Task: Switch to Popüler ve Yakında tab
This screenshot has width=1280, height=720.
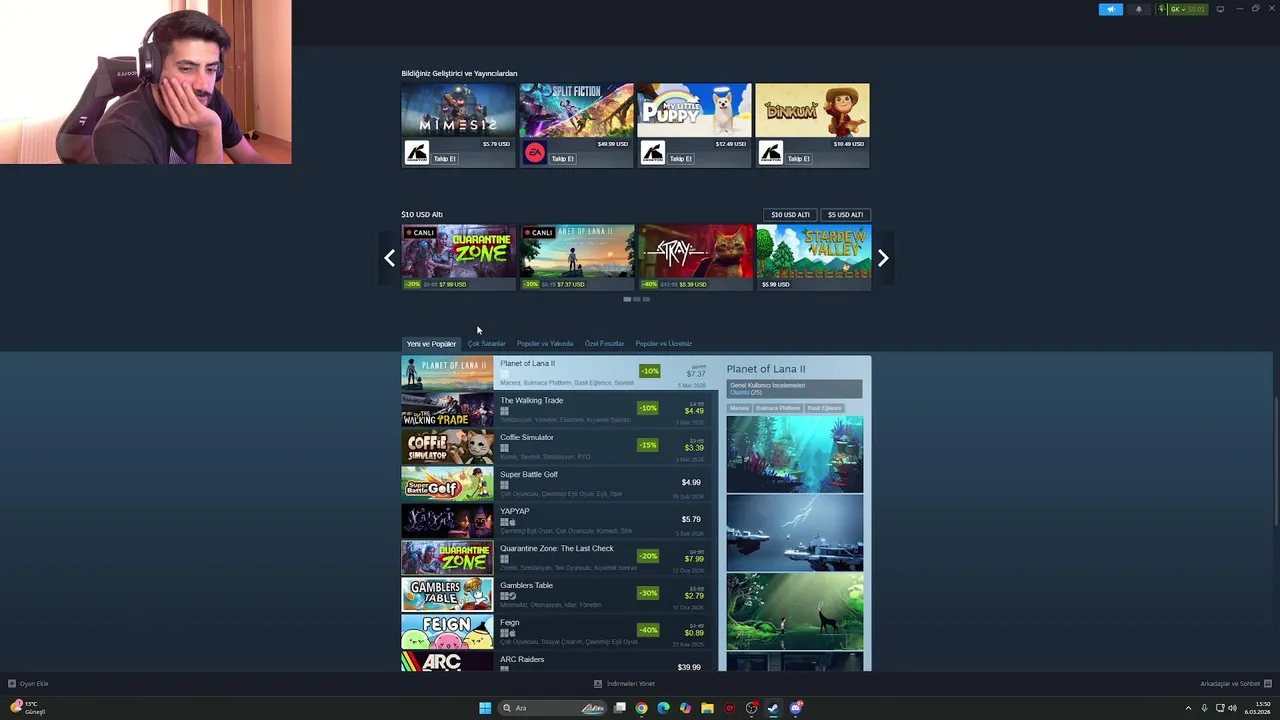Action: pyautogui.click(x=545, y=344)
